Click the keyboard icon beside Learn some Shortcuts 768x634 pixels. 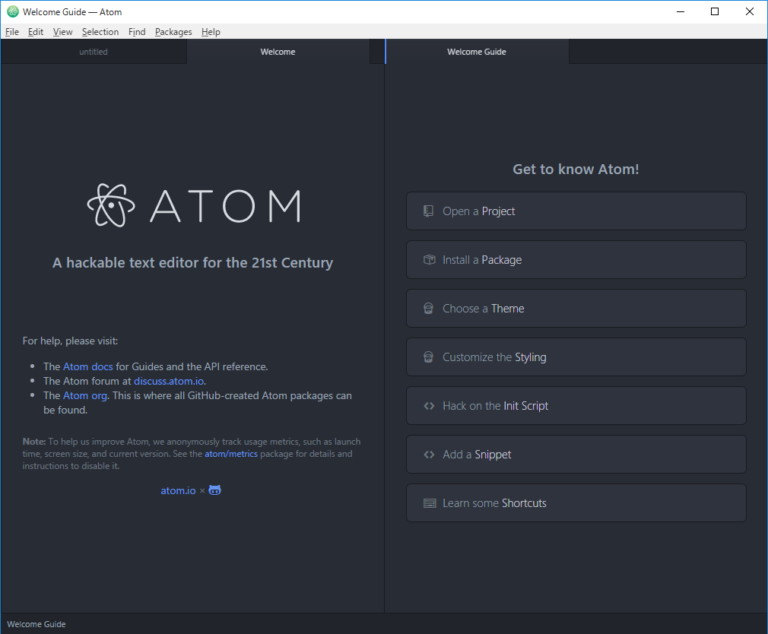click(x=430, y=503)
